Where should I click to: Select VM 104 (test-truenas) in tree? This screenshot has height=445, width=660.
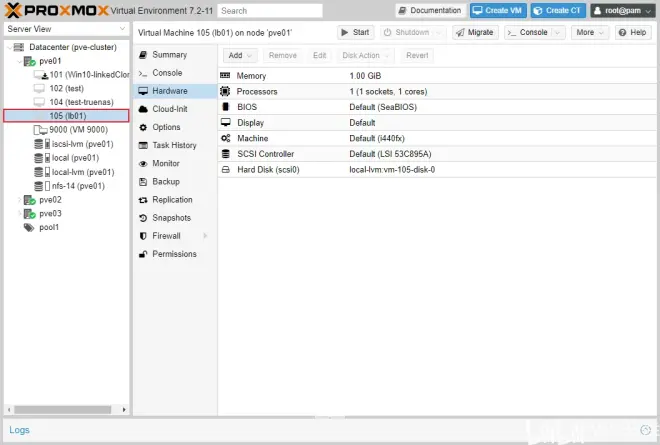[x=66, y=102]
